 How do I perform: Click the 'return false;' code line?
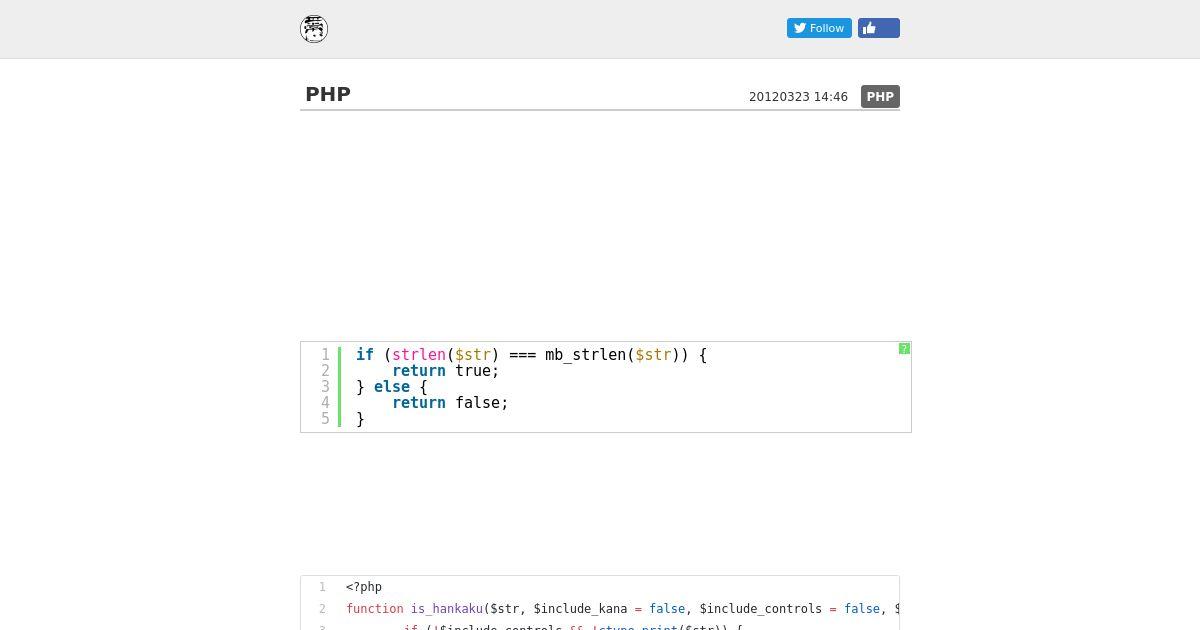450,403
